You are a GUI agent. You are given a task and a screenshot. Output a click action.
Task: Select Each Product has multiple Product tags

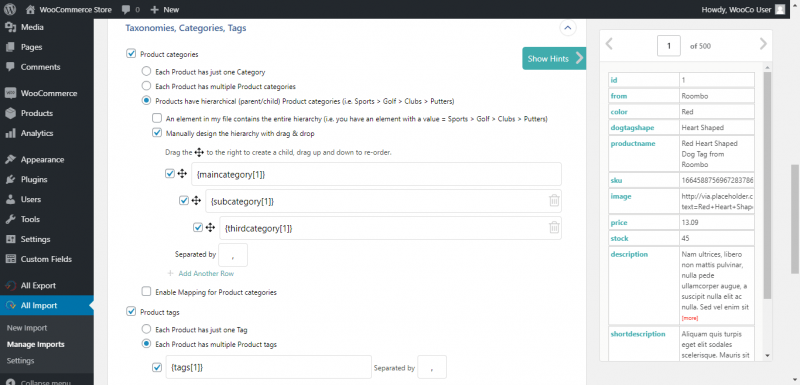coord(146,344)
